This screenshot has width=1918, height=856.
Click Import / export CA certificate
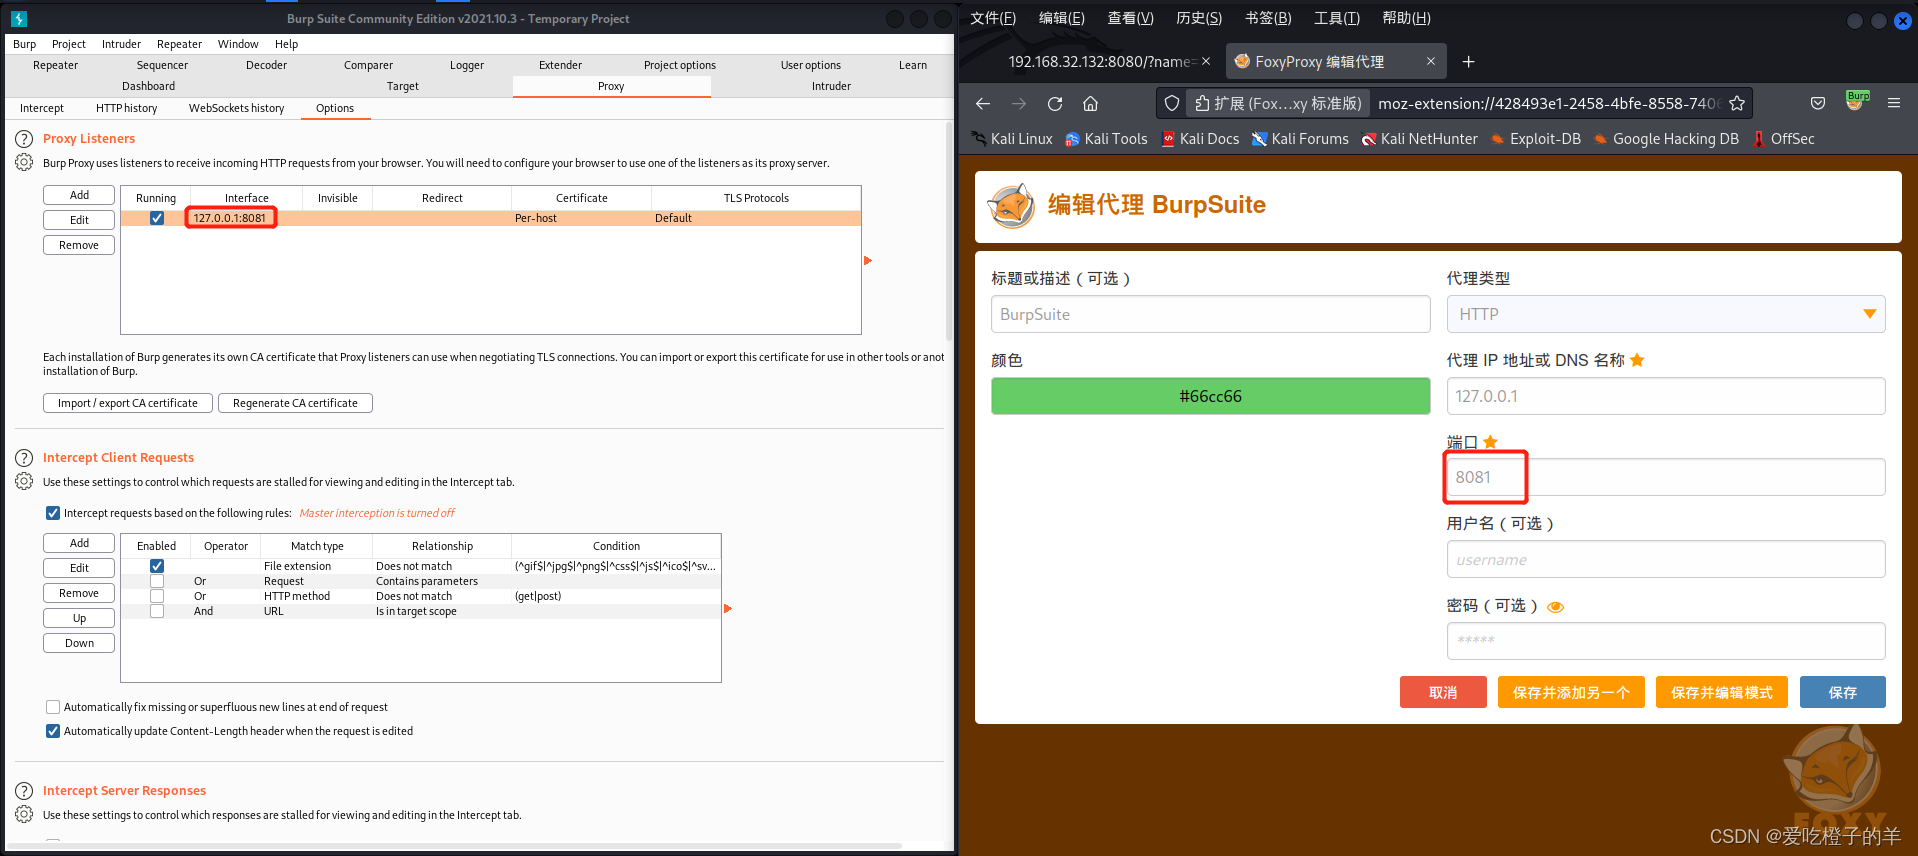pyautogui.click(x=128, y=403)
